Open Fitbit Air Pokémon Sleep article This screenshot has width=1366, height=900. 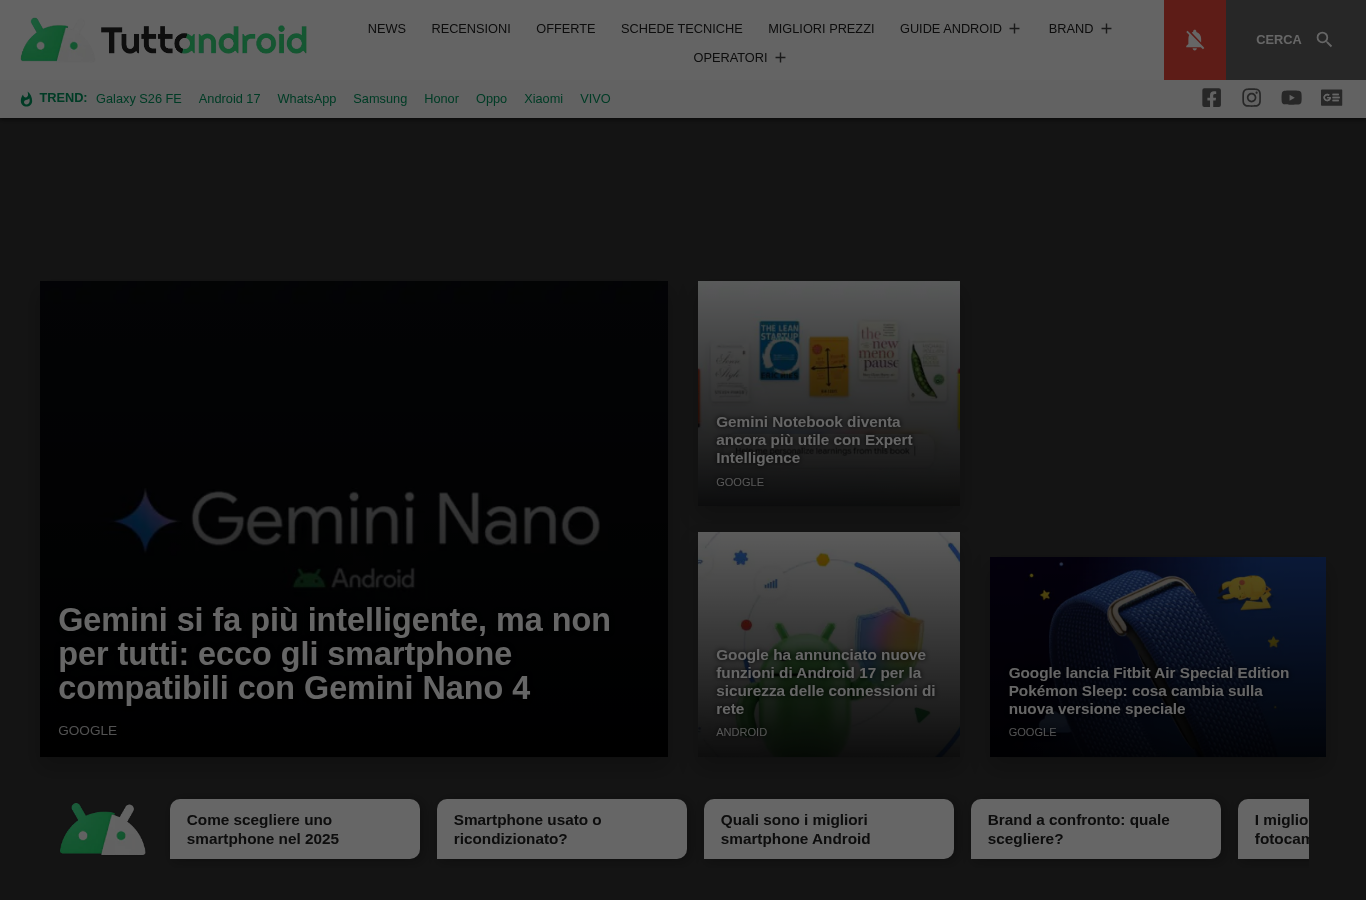[1148, 691]
